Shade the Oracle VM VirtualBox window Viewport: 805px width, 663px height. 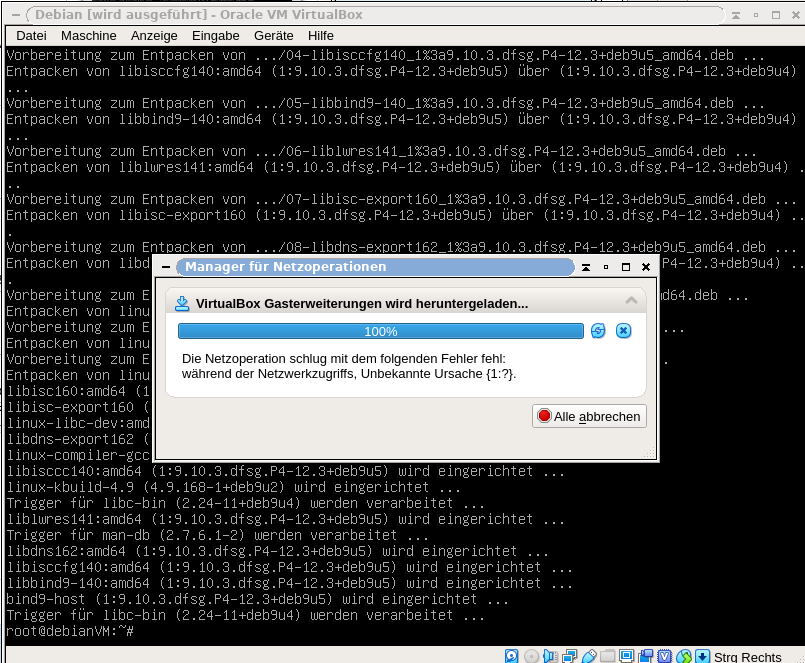(x=736, y=15)
